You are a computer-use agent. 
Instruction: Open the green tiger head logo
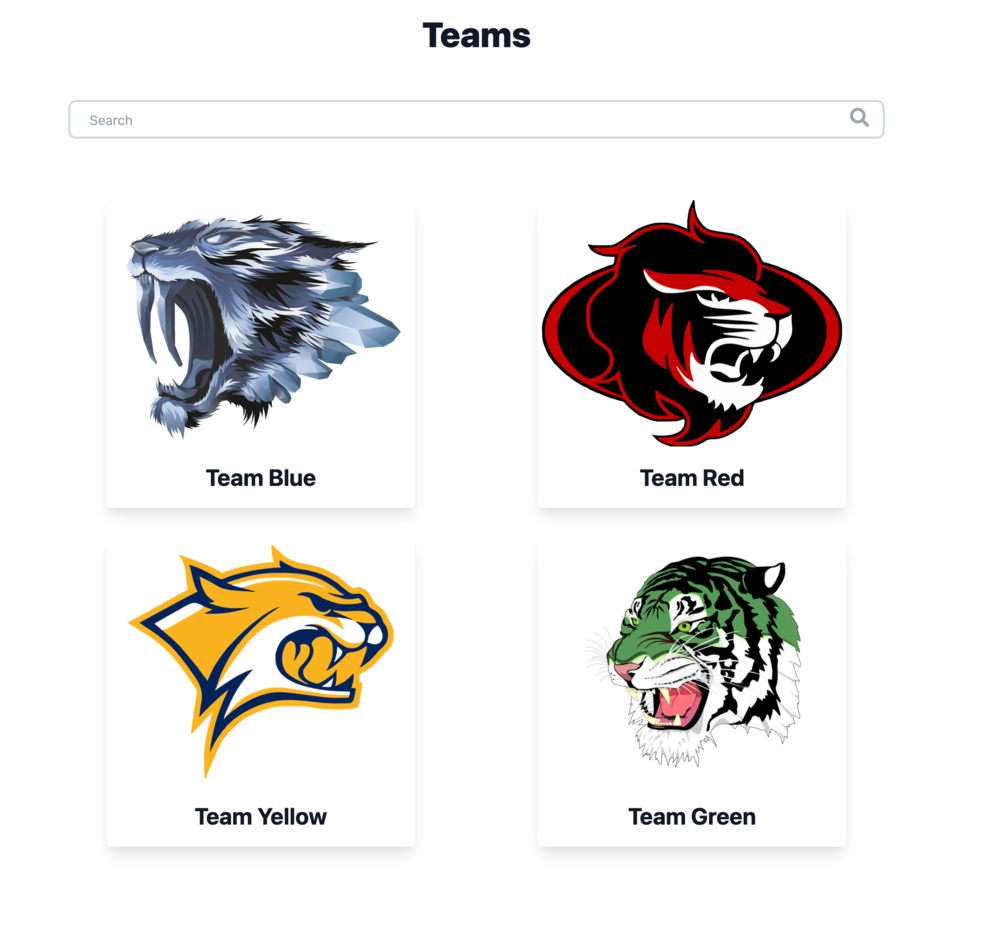point(692,660)
